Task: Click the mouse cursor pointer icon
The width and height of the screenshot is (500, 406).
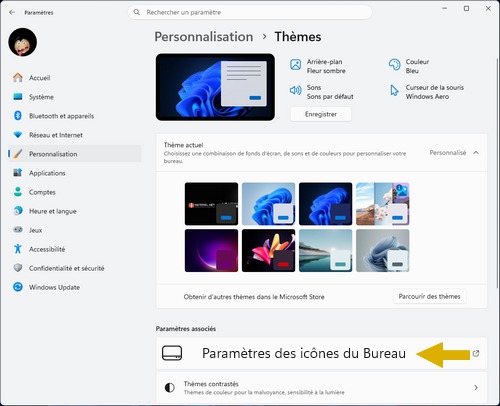Action: pyautogui.click(x=394, y=90)
